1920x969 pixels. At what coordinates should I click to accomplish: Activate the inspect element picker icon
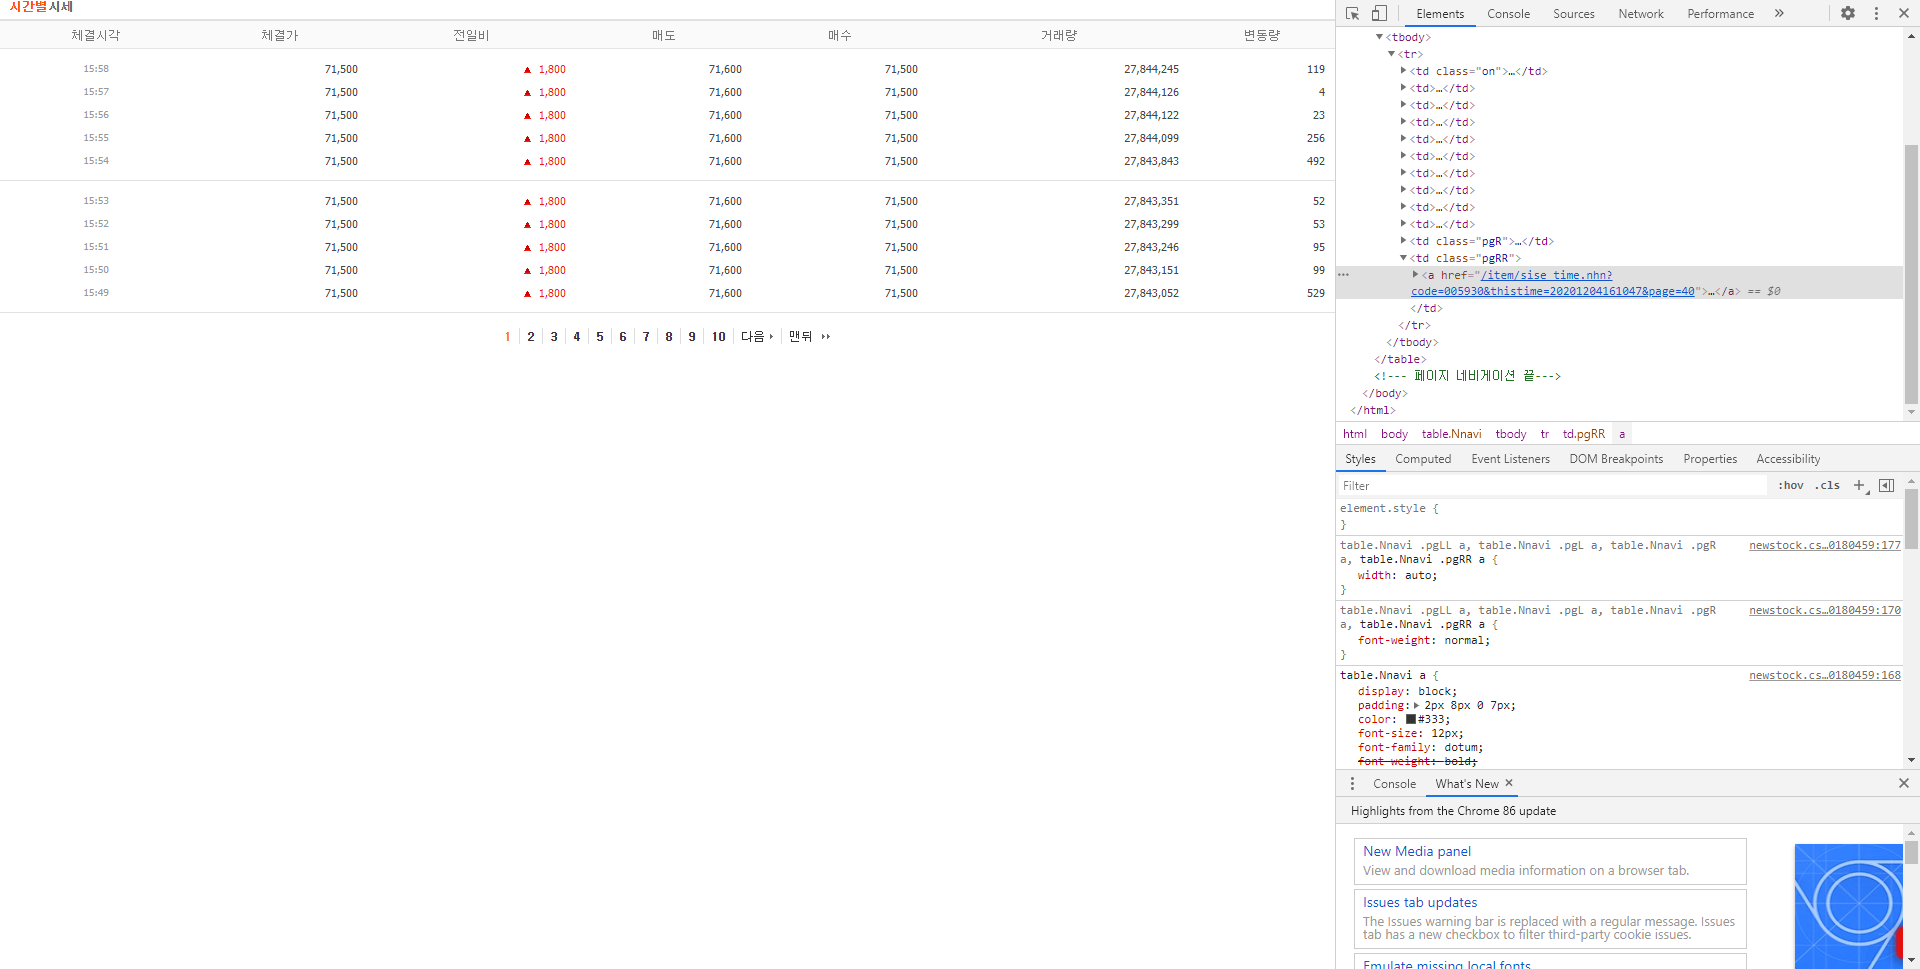point(1352,13)
